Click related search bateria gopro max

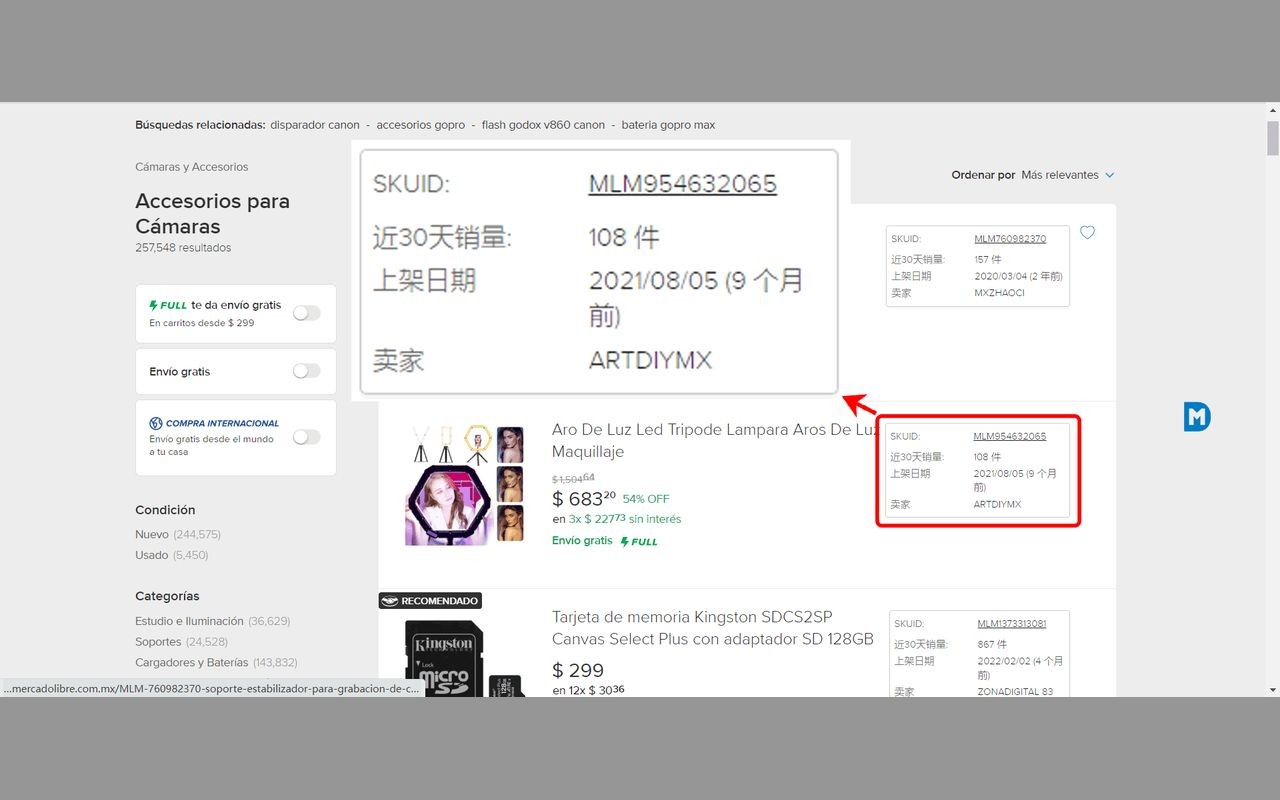(668, 125)
